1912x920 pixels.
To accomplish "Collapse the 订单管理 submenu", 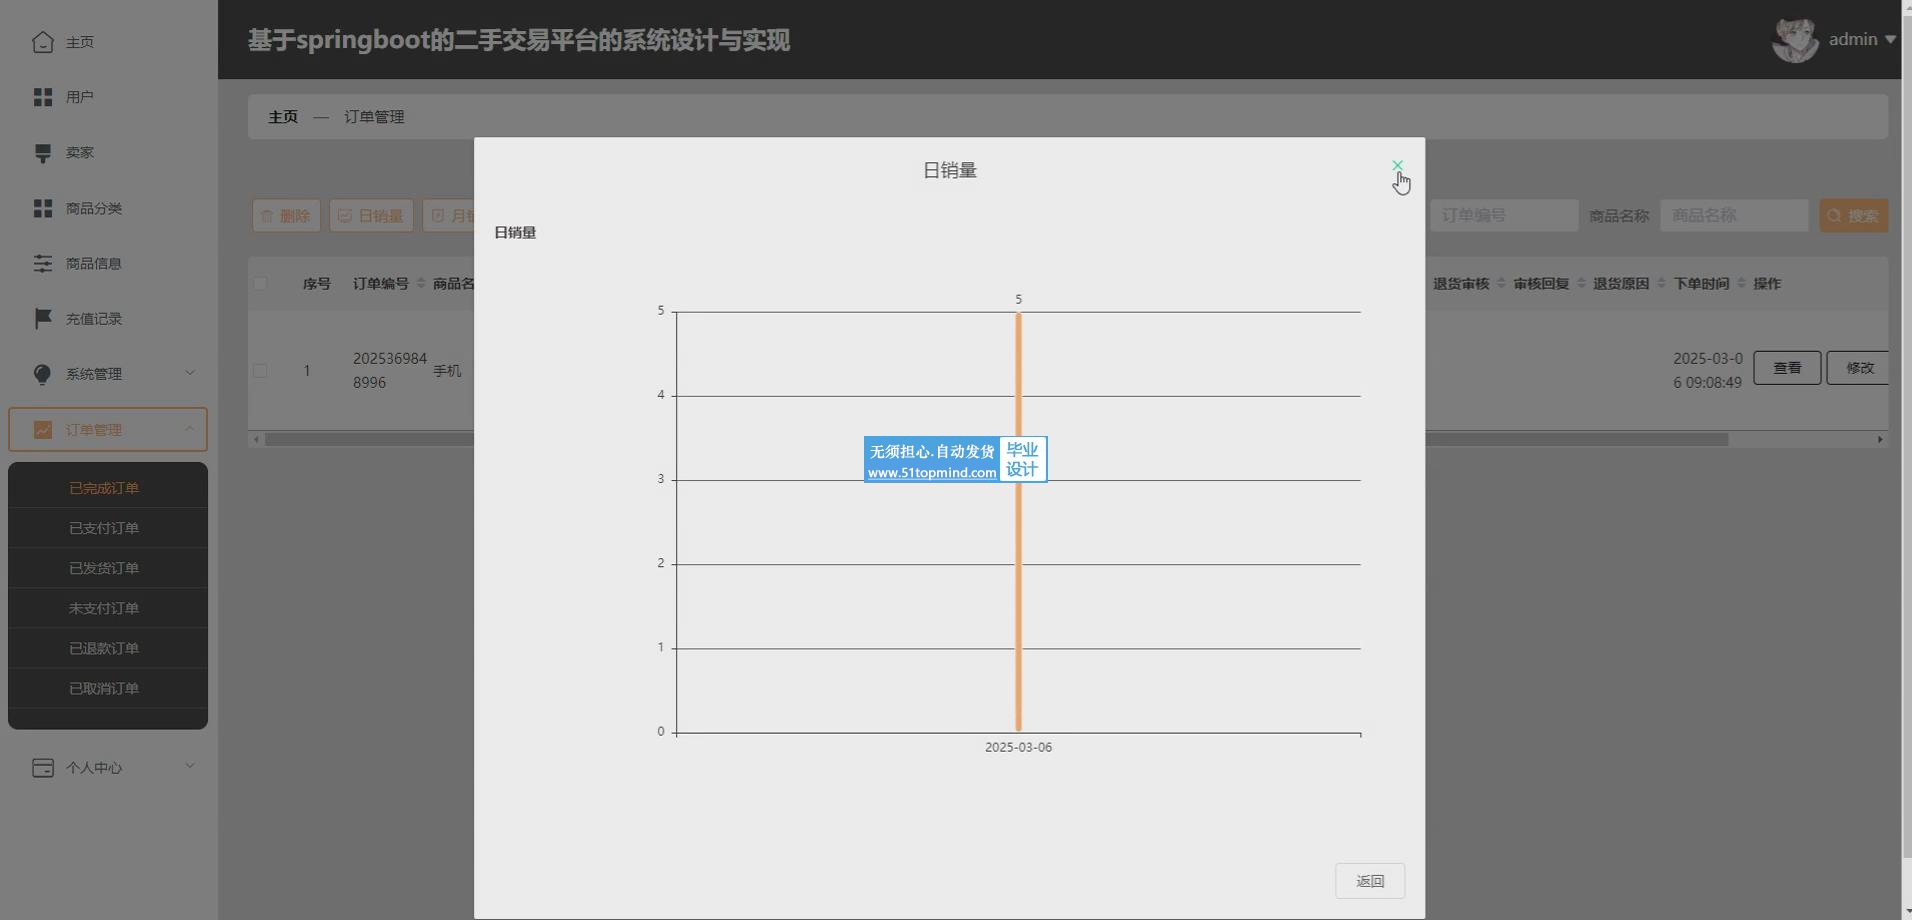I will [189, 429].
